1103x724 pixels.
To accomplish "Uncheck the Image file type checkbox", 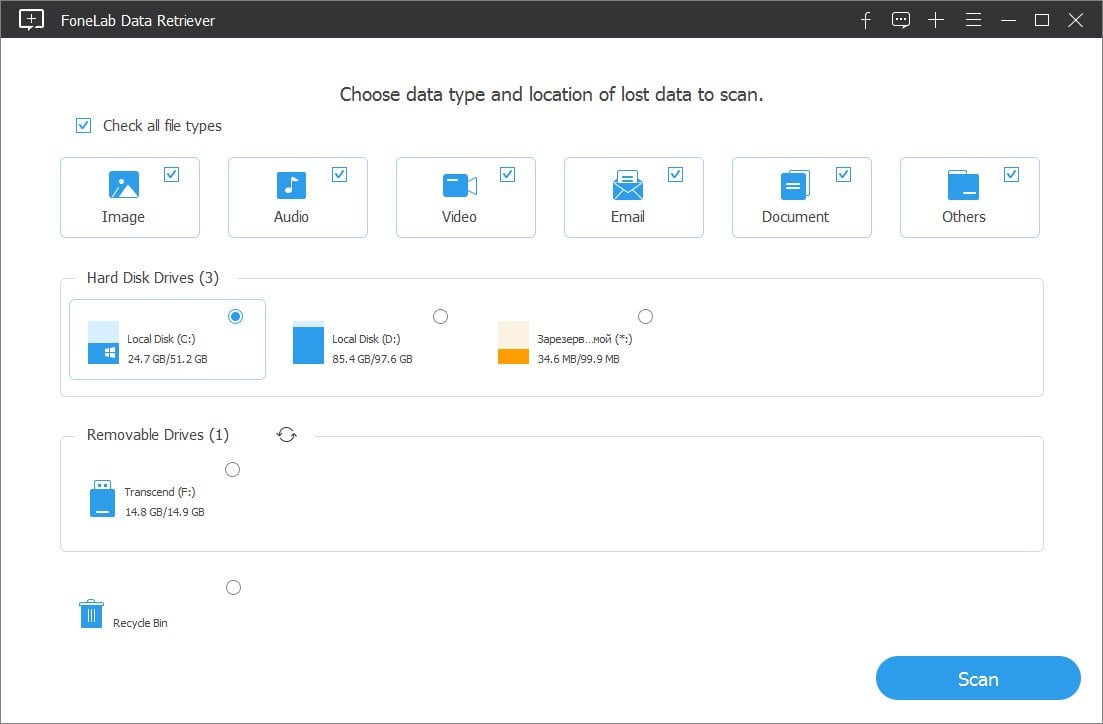I will [x=172, y=172].
